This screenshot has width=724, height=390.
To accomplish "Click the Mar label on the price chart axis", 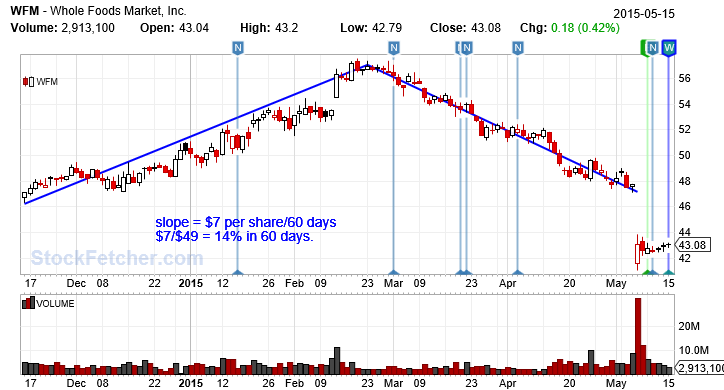I will pyautogui.click(x=393, y=283).
